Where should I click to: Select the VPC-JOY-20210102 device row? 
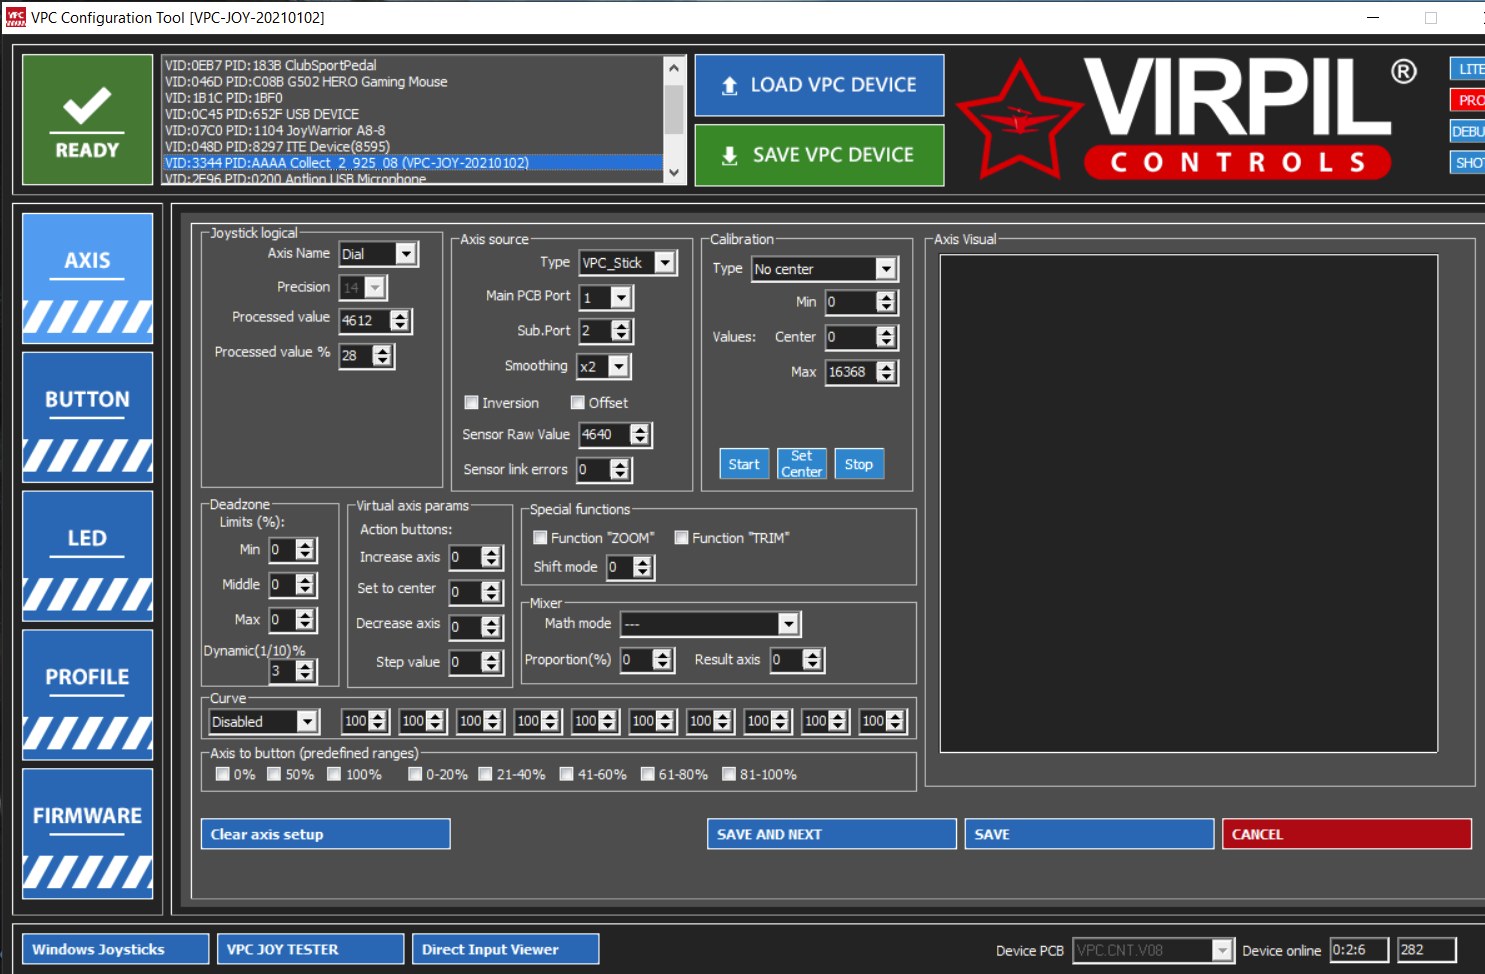point(411,163)
